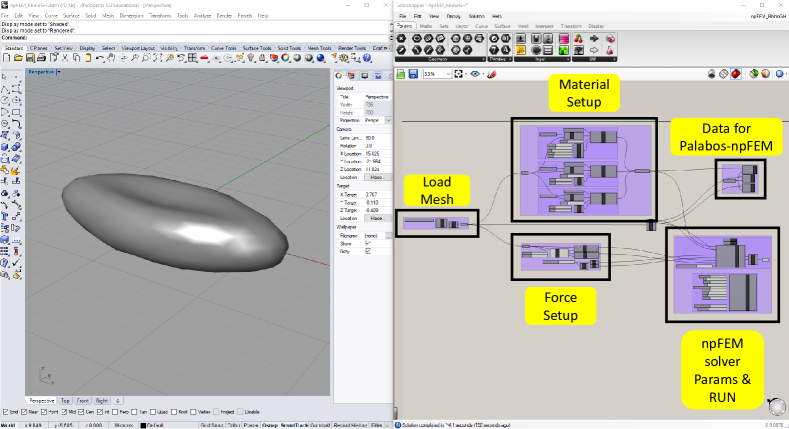Screen dimensions: 789x429
Task: Click the Grasshopper compass widget at canvas corner
Action: pyautogui.click(x=776, y=407)
